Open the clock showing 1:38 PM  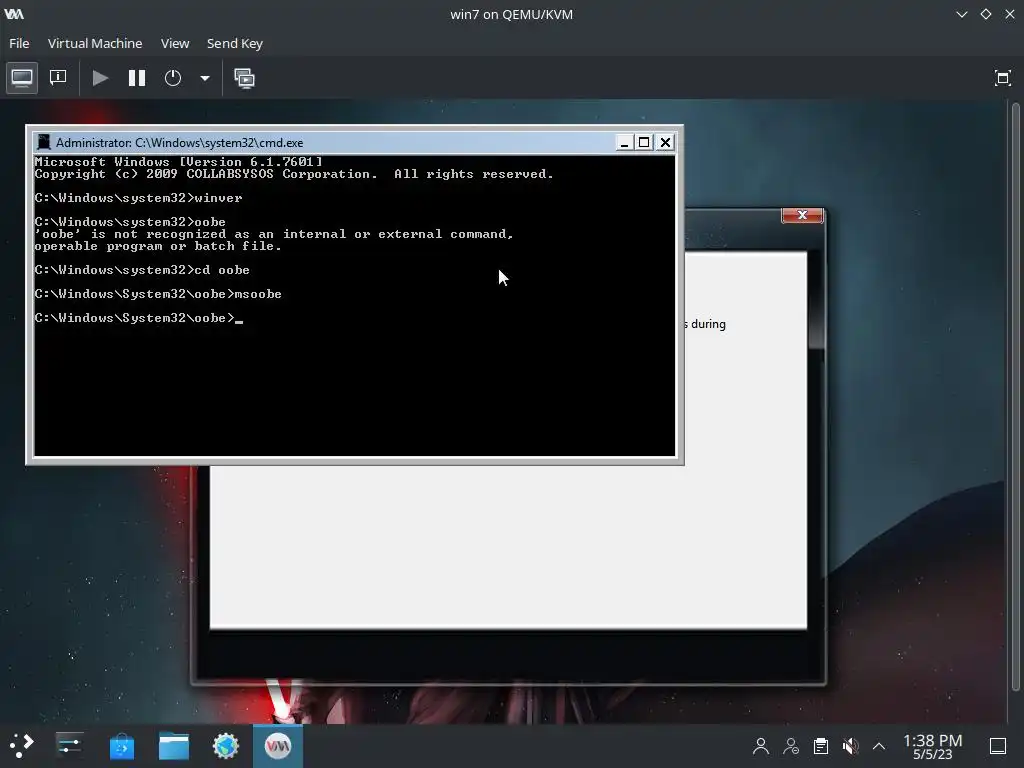pyautogui.click(x=933, y=746)
